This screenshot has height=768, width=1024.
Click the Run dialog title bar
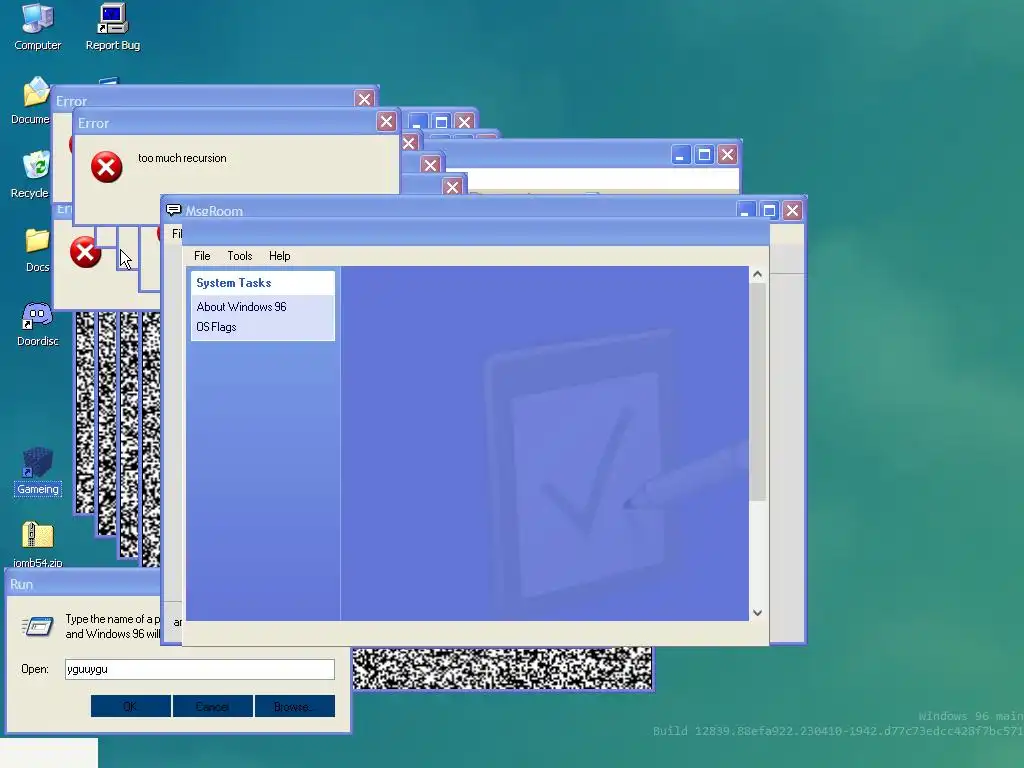tap(83, 584)
